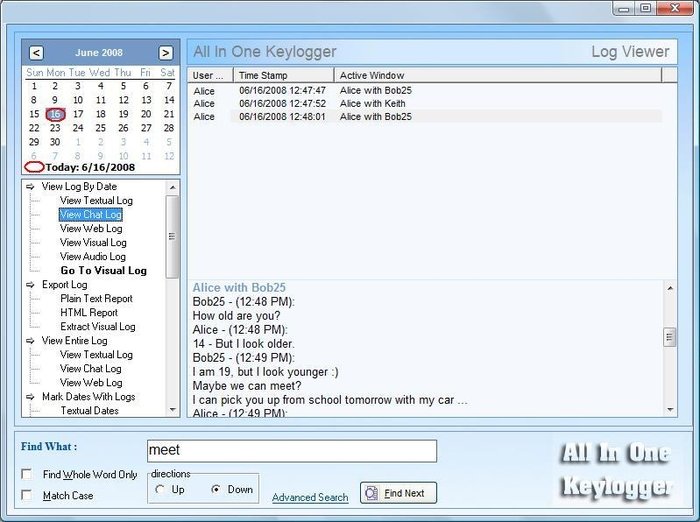This screenshot has height=522, width=700.
Task: Sort log list by Time Stamp column
Action: (x=283, y=75)
